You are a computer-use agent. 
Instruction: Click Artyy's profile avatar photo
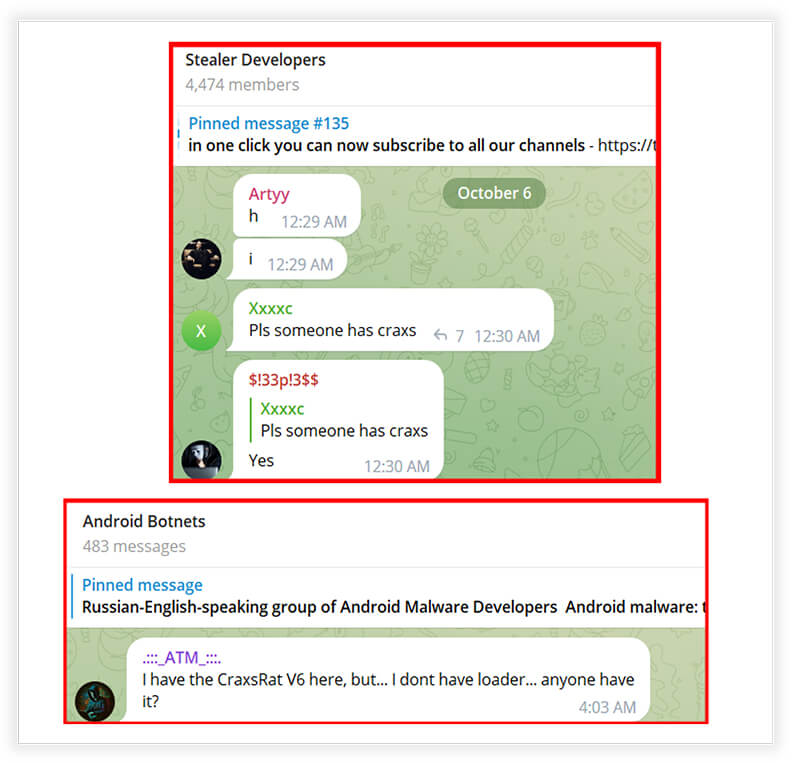pos(201,259)
